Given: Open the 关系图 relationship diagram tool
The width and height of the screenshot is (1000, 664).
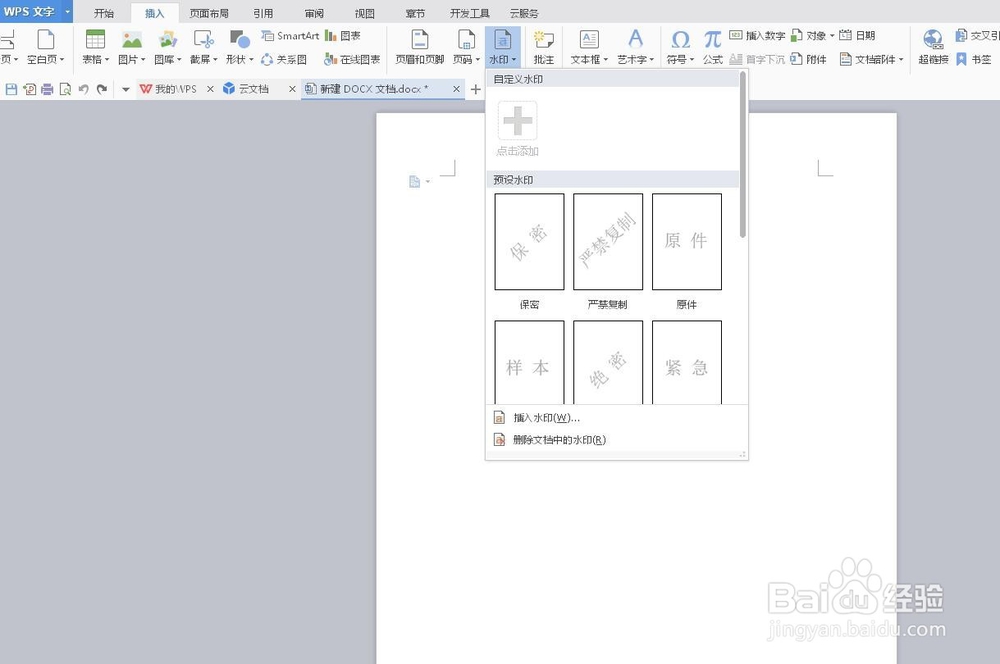Looking at the screenshot, I should coord(284,59).
